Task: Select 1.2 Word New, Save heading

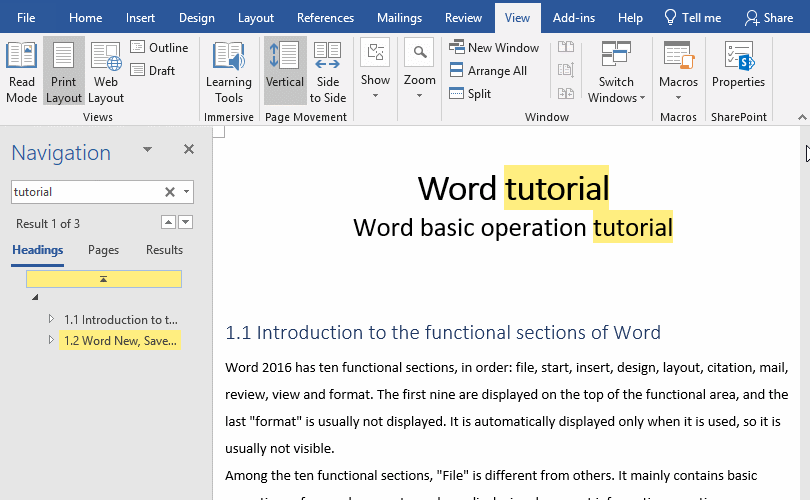Action: point(120,341)
